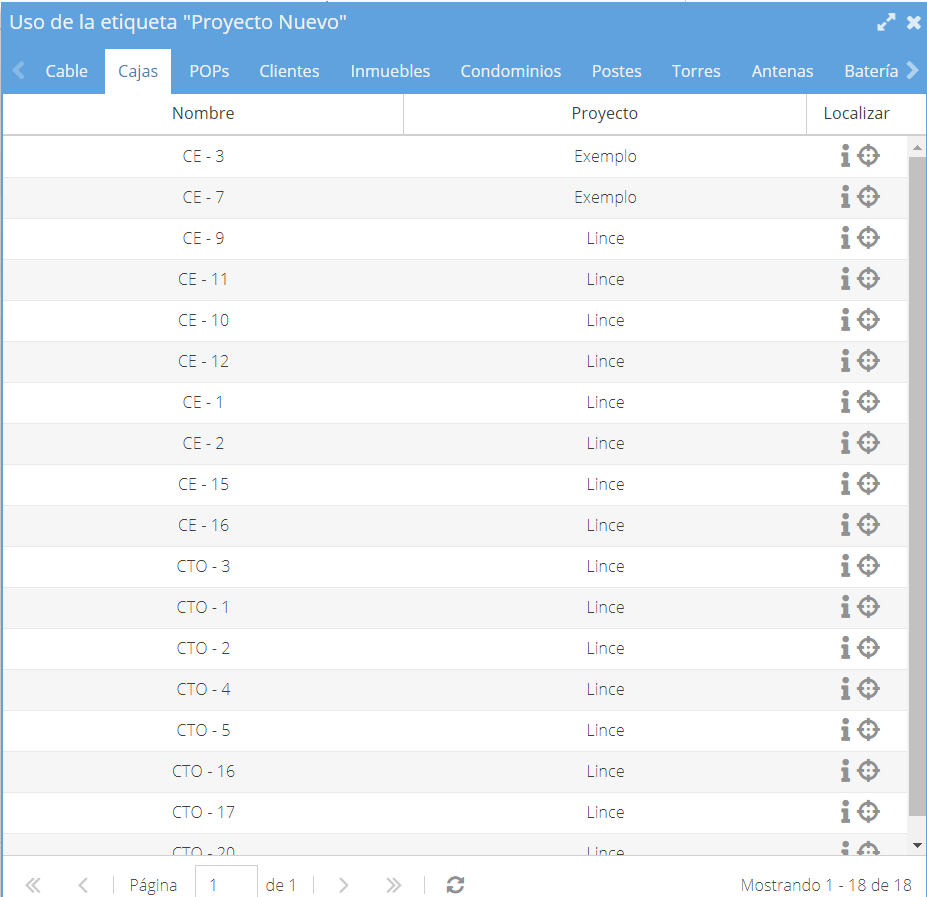Locate CE - 12 on map
Screen dimensions: 927x897
(x=868, y=361)
